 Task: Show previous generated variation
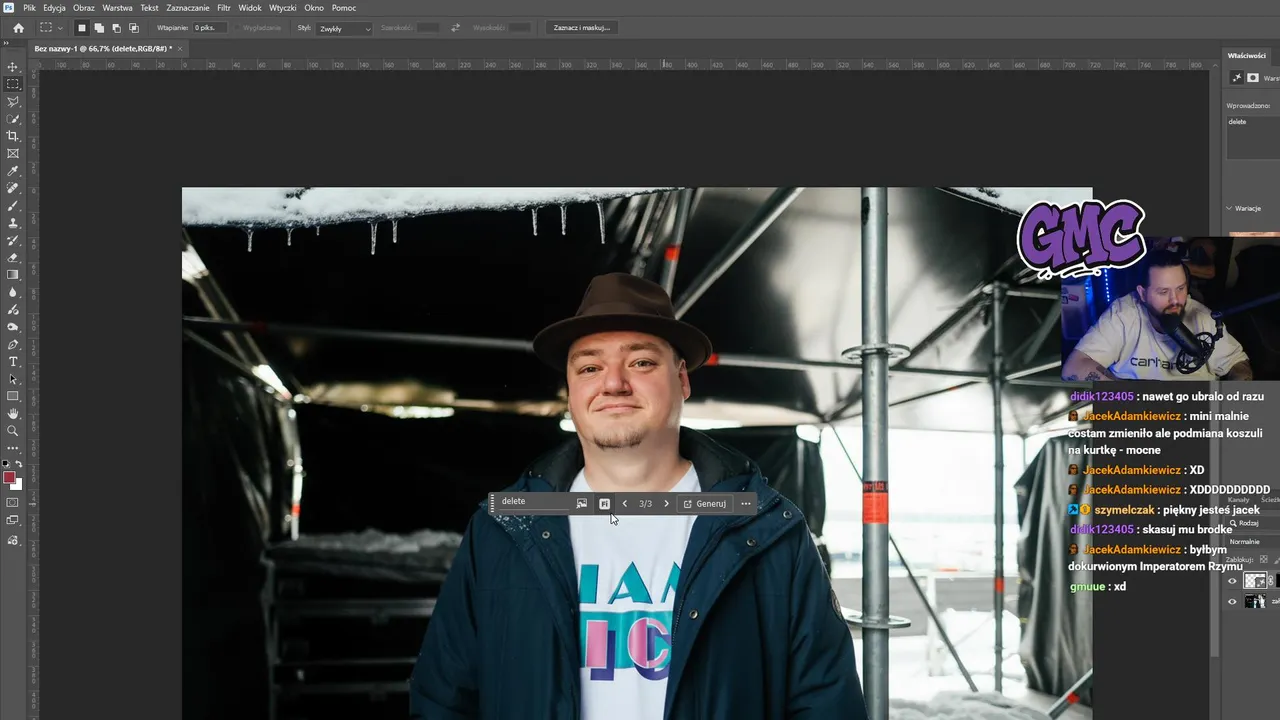click(625, 504)
